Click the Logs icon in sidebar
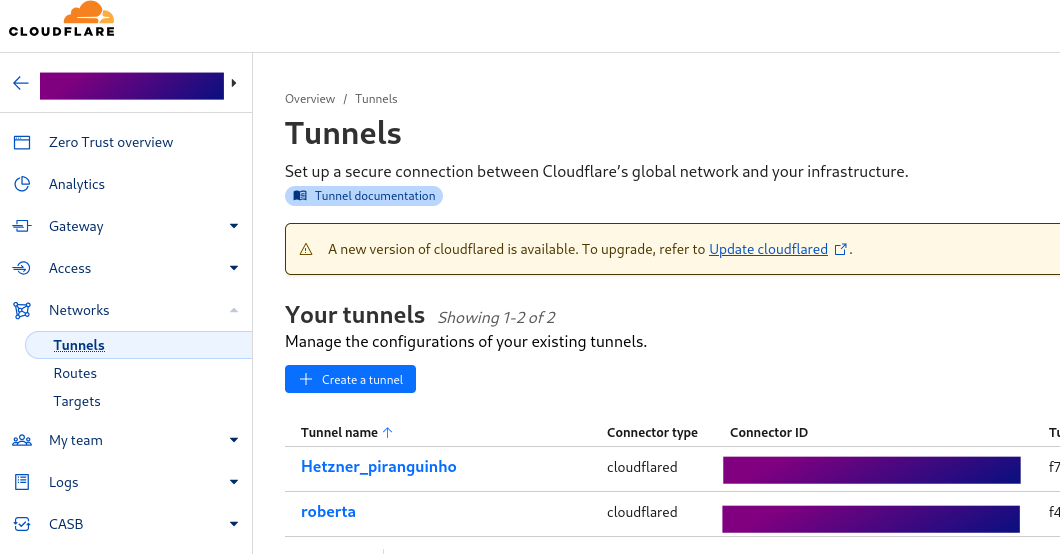Viewport: 1060px width, 554px height. click(x=22, y=482)
